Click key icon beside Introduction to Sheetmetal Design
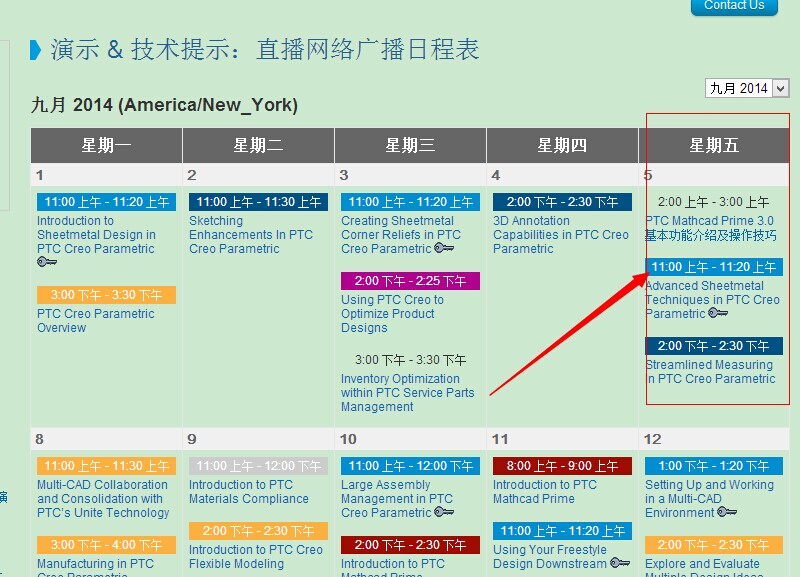This screenshot has width=800, height=577. click(x=47, y=262)
